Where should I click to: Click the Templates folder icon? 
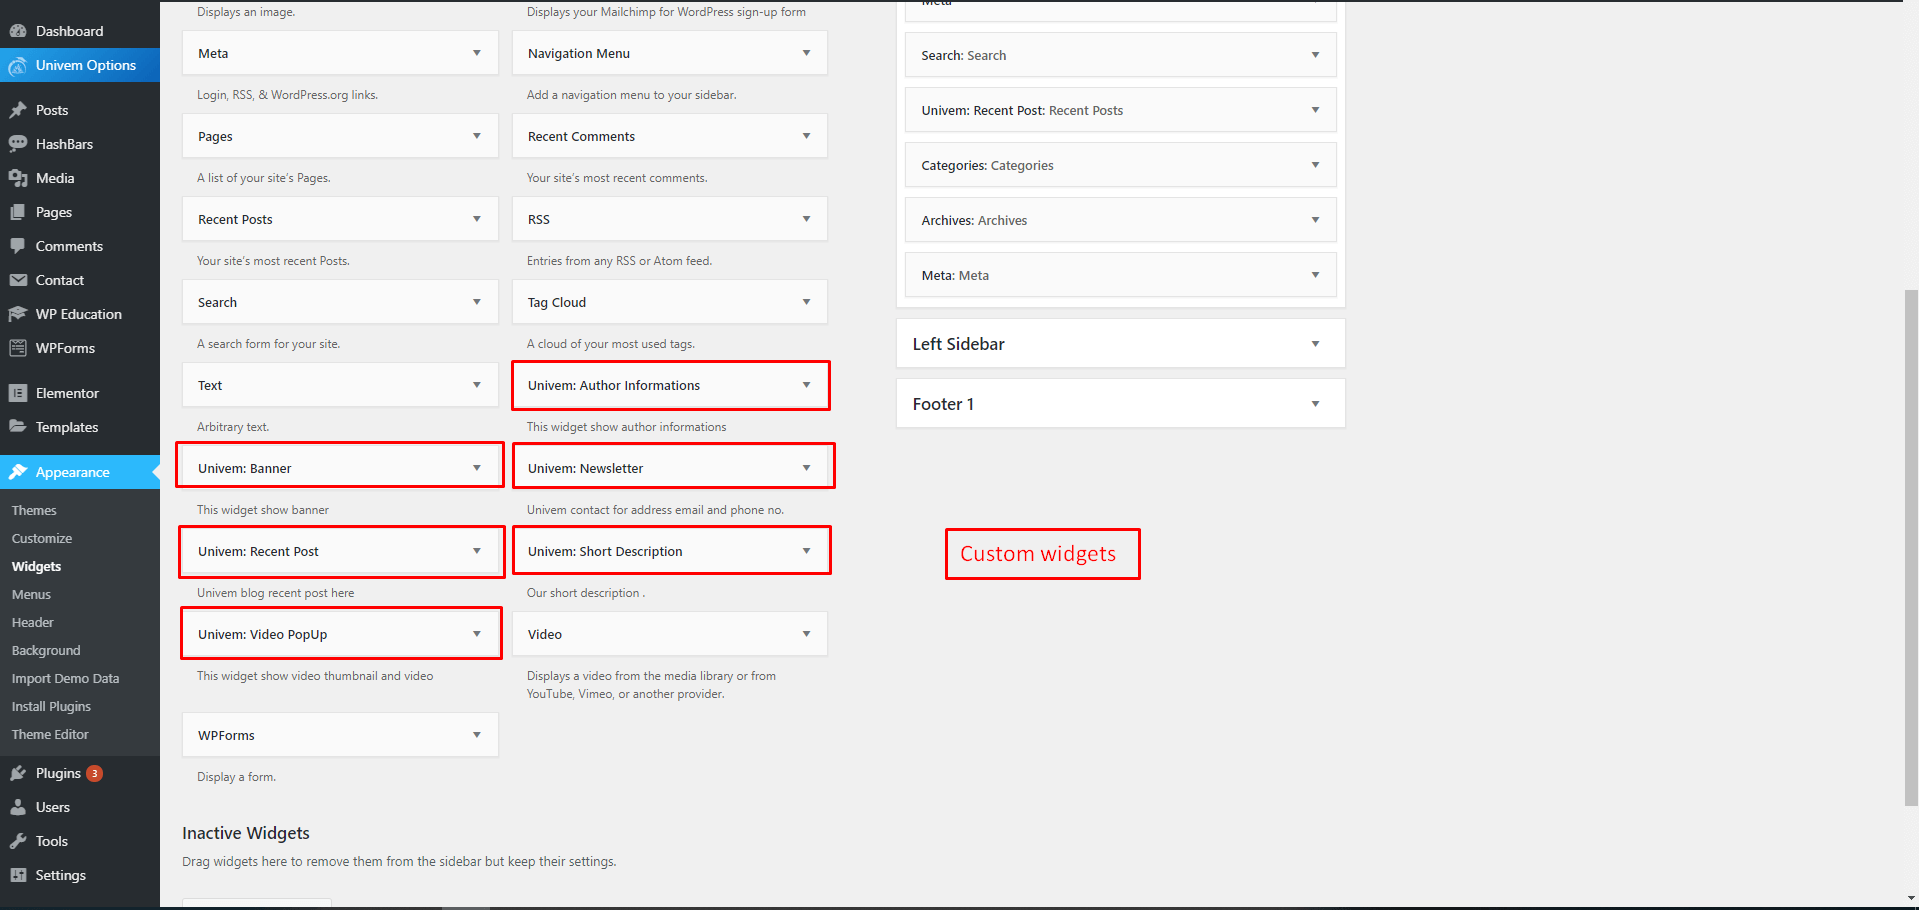click(x=18, y=427)
